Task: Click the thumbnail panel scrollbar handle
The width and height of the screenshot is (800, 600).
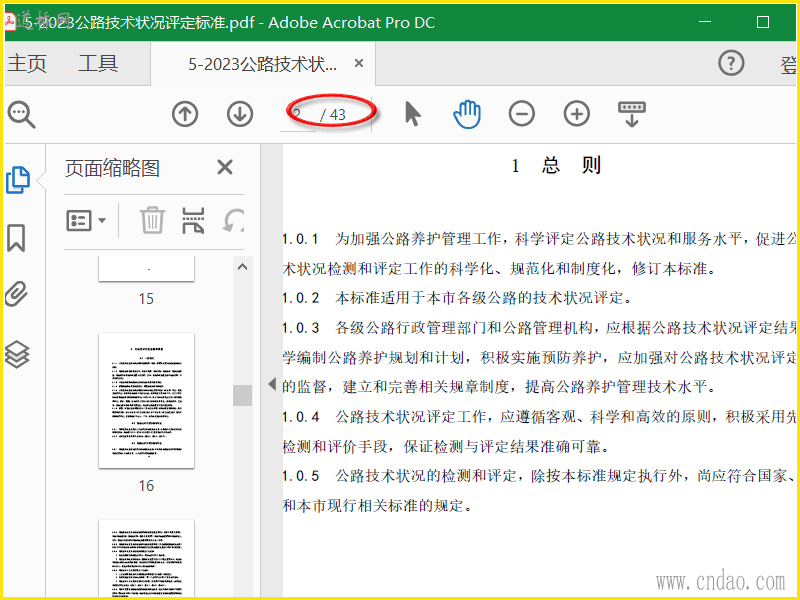Action: pos(242,395)
